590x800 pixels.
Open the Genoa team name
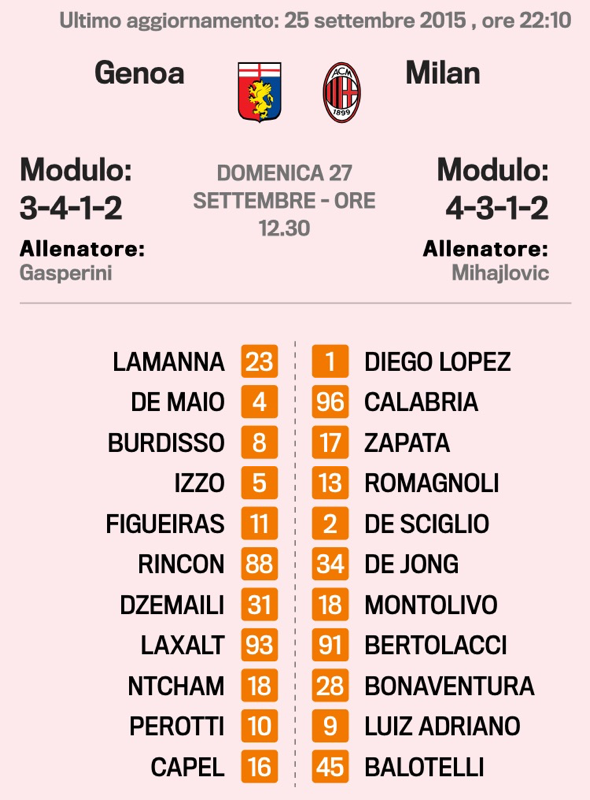click(139, 73)
